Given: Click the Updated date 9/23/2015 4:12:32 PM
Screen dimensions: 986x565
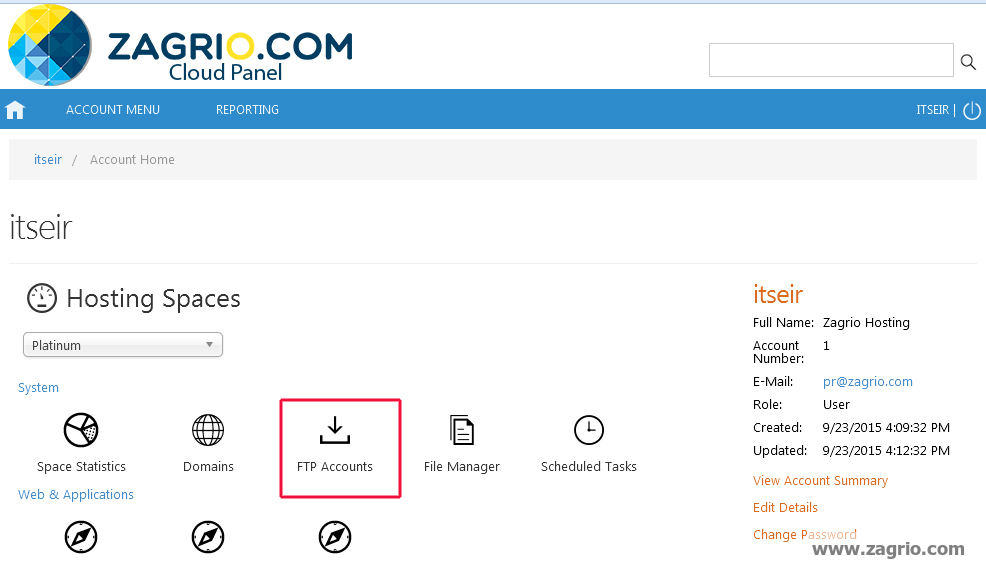Looking at the screenshot, I should (x=886, y=450).
